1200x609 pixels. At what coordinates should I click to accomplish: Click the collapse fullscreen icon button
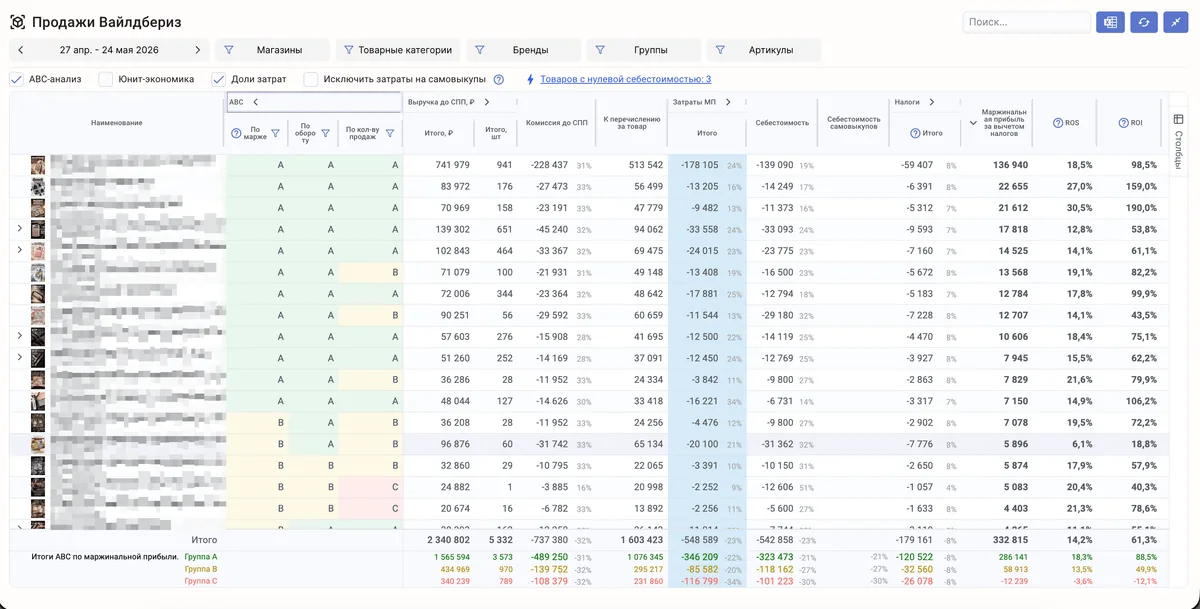pyautogui.click(x=1176, y=22)
